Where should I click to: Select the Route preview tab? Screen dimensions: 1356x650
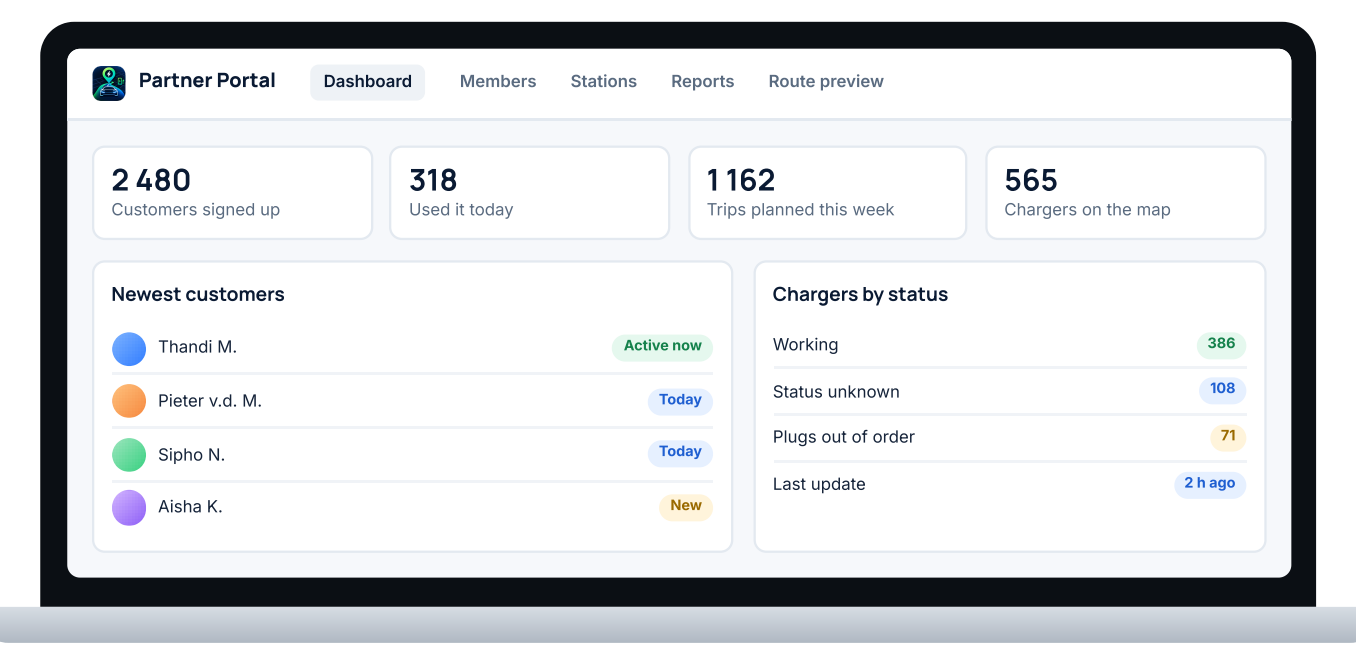pos(826,82)
